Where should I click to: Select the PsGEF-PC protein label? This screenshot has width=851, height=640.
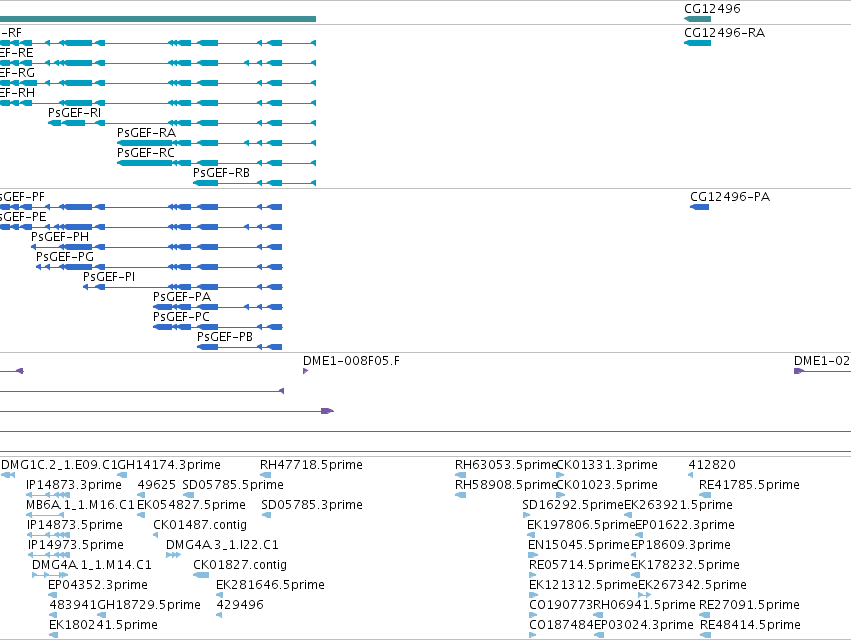coord(181,318)
